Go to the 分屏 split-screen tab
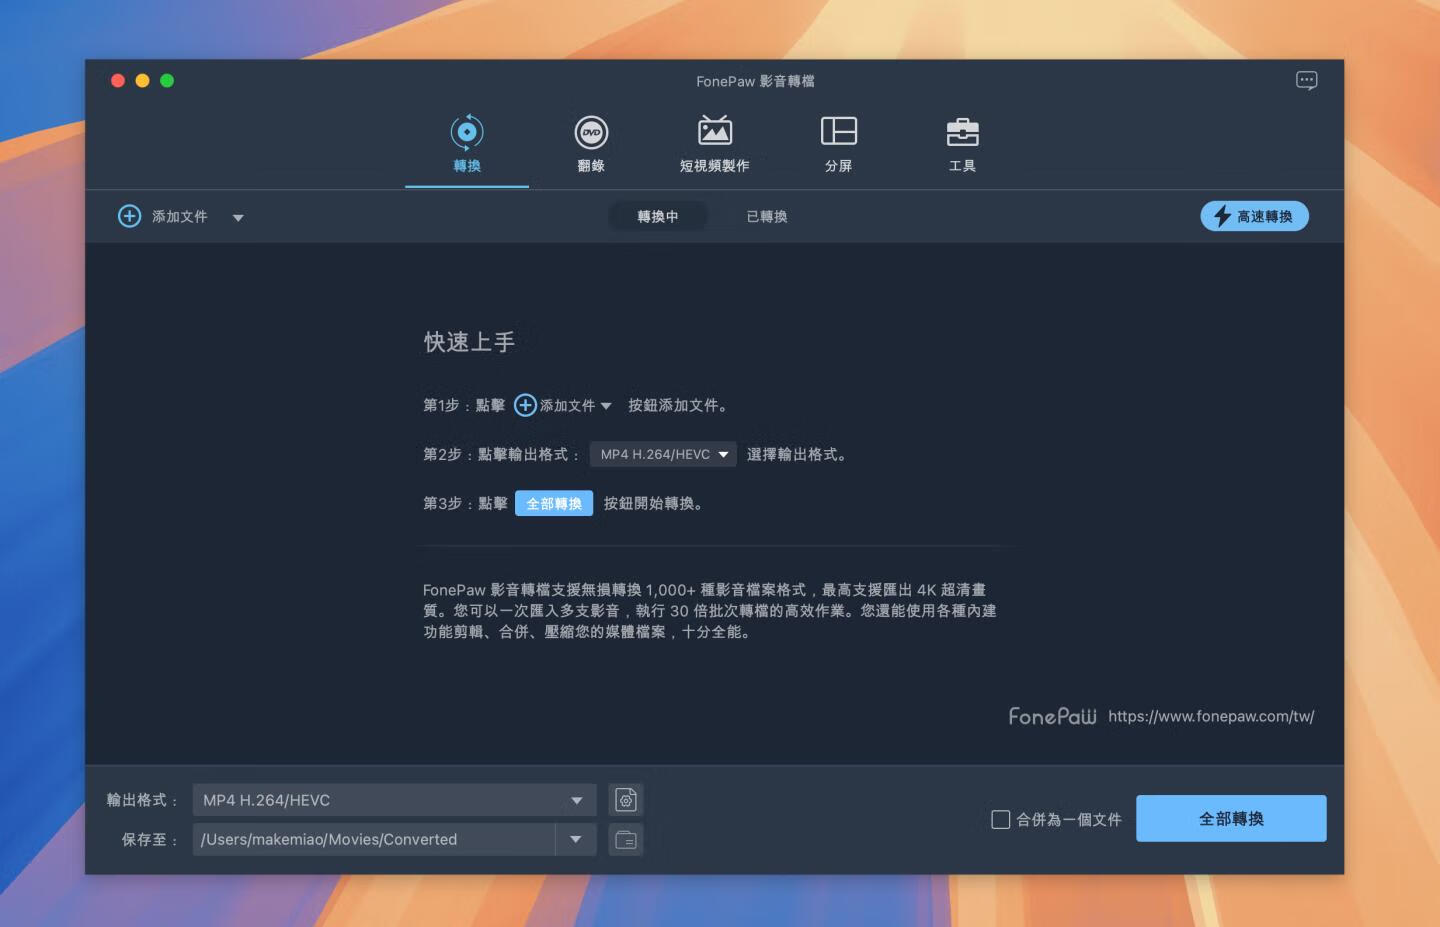The width and height of the screenshot is (1440, 927). 838,145
